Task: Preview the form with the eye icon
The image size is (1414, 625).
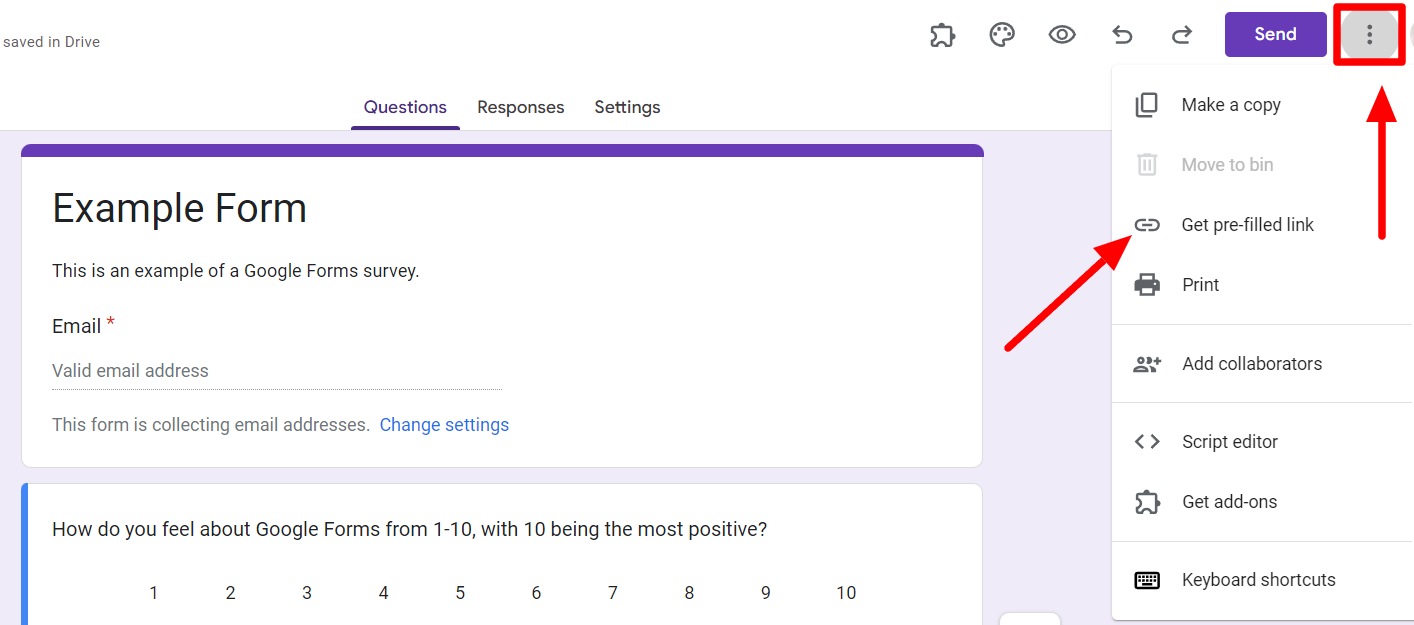Action: (1062, 35)
